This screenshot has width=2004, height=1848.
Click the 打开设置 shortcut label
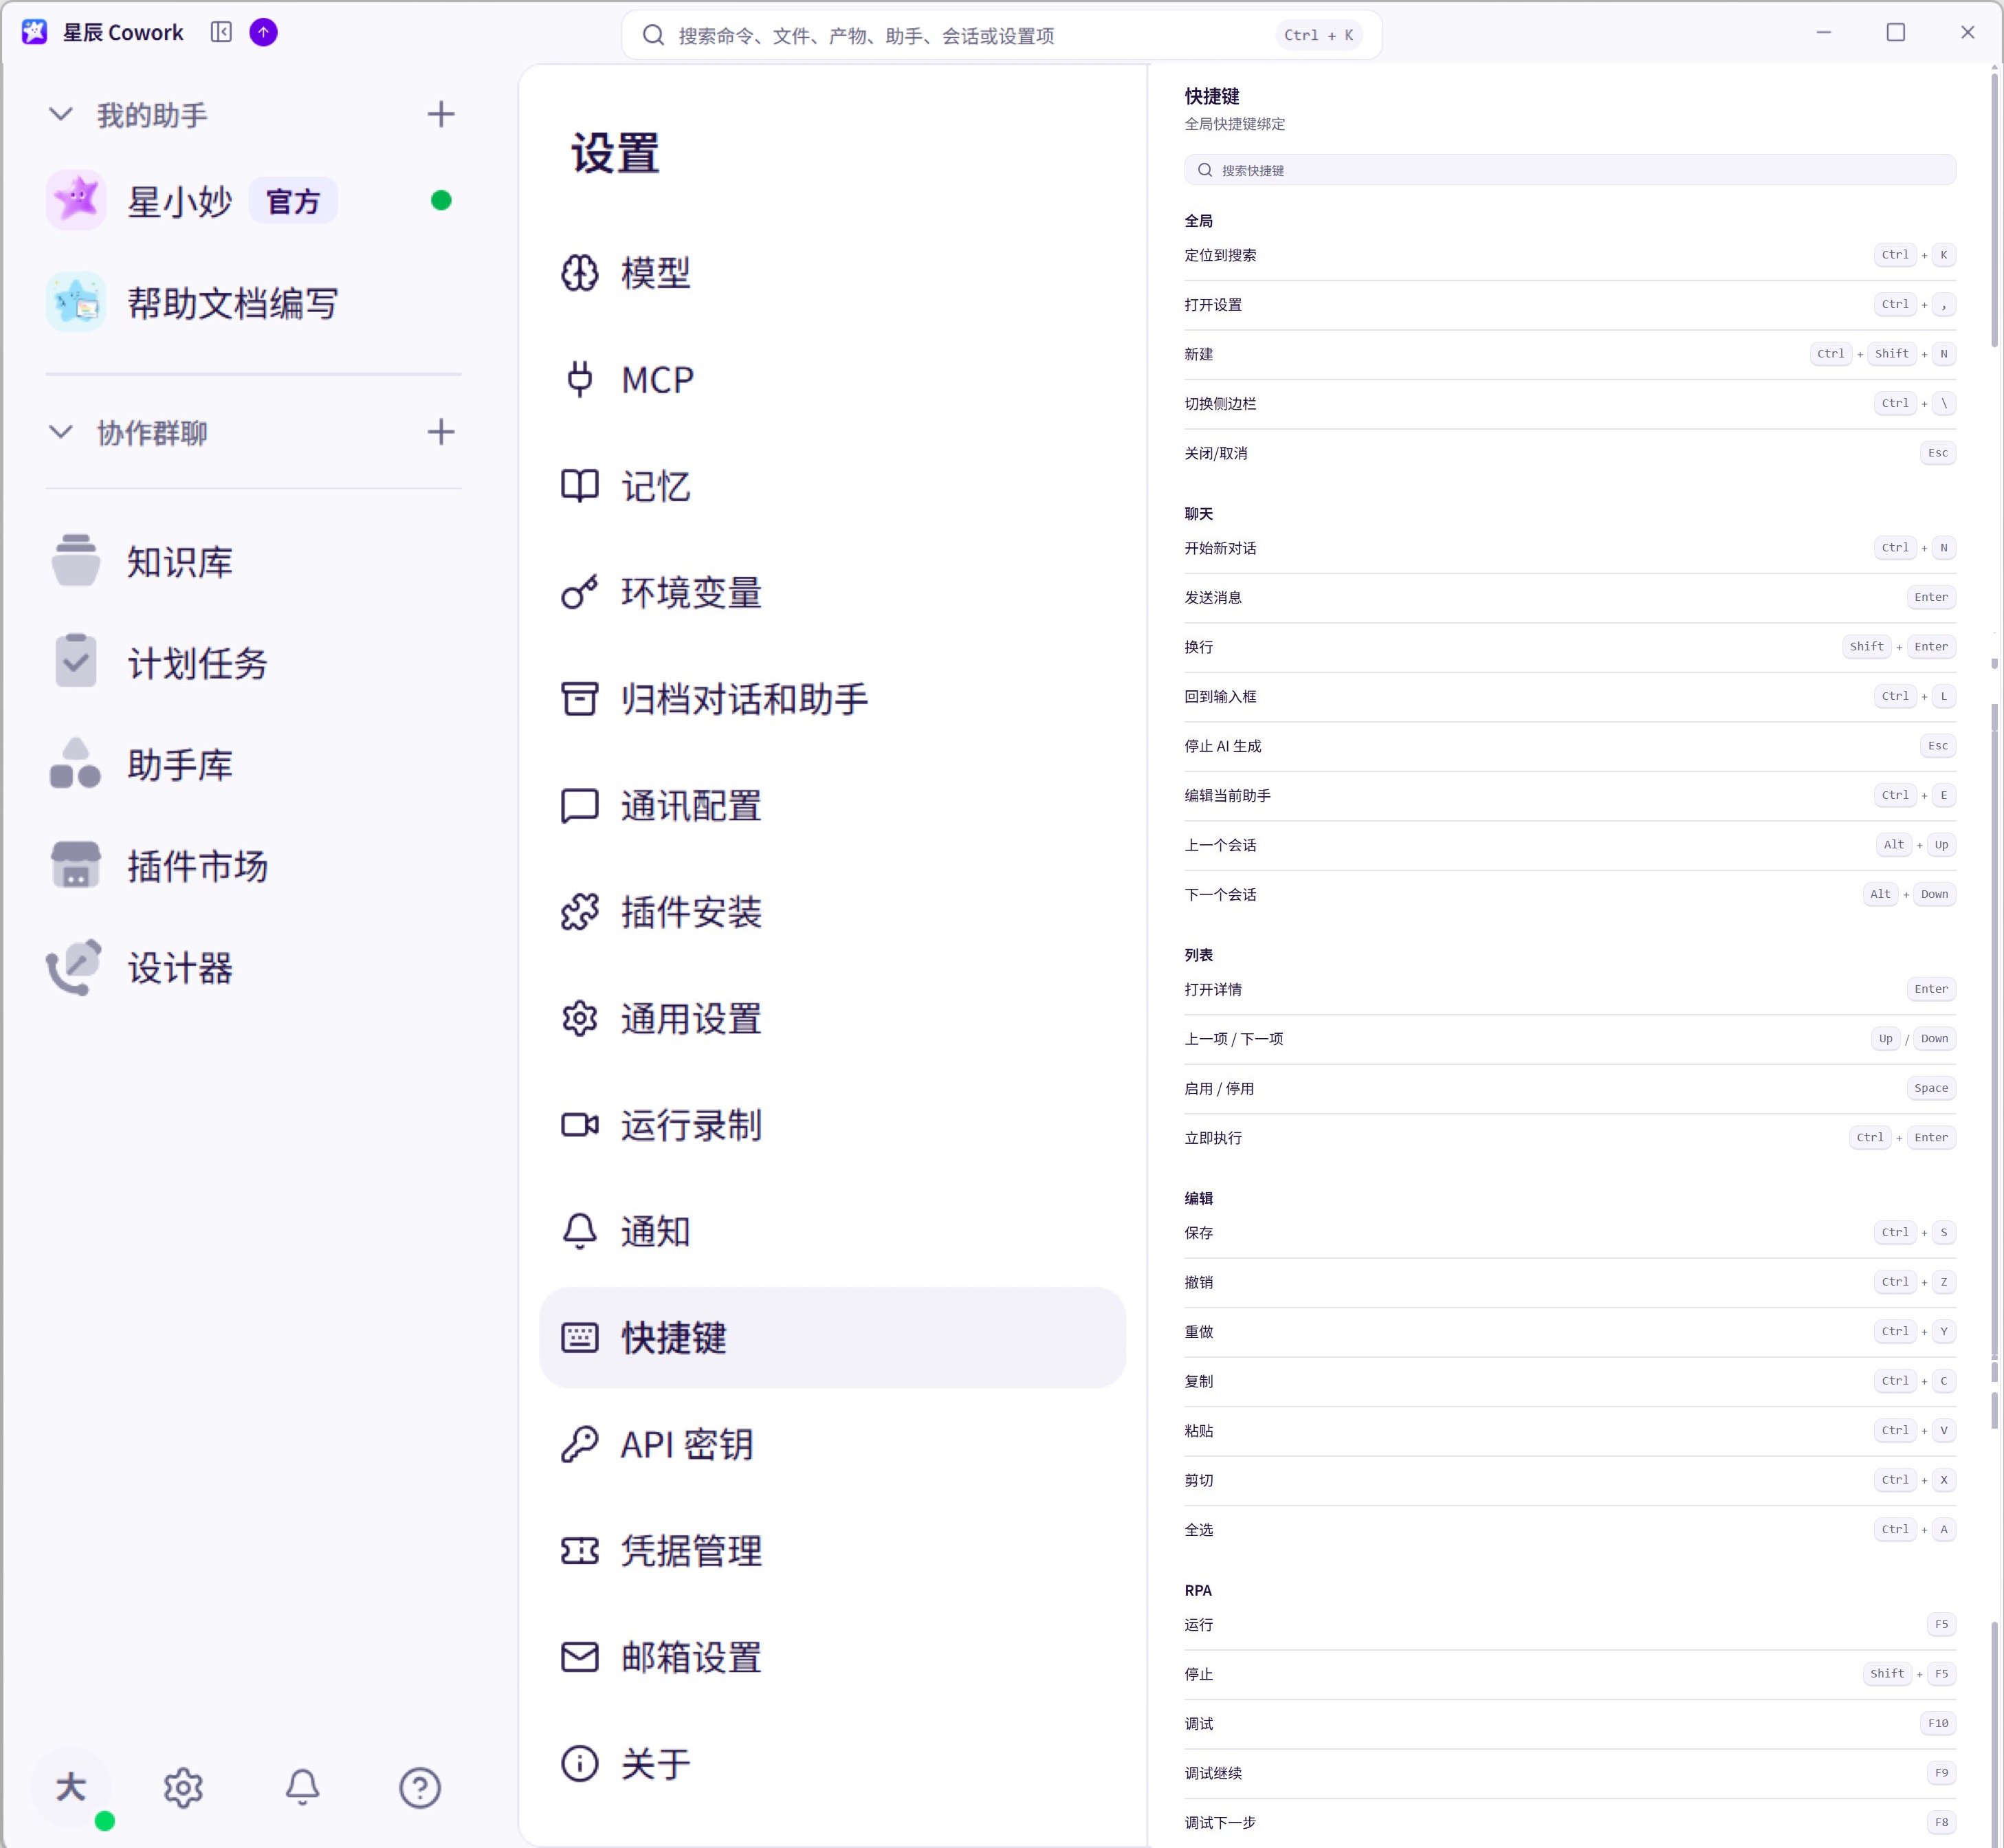(x=1213, y=305)
